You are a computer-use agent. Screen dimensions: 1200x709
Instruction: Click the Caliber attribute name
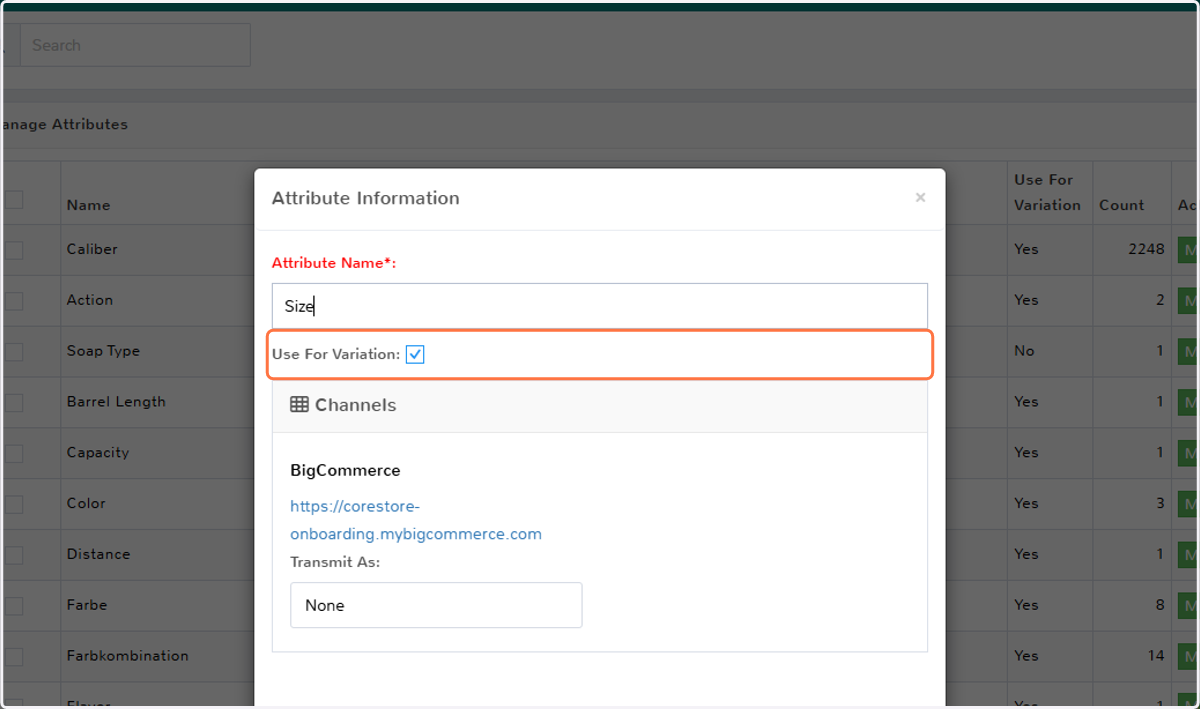pyautogui.click(x=92, y=249)
